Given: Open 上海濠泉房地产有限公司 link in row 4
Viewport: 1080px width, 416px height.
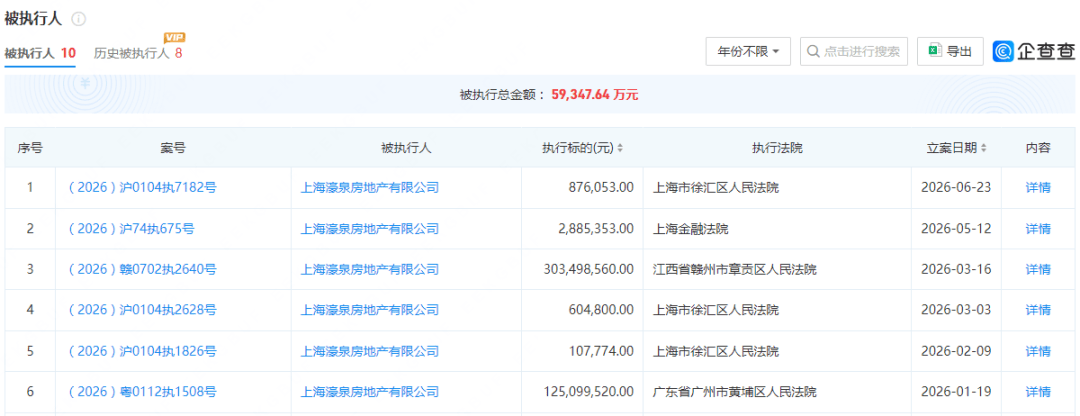Looking at the screenshot, I should point(370,310).
